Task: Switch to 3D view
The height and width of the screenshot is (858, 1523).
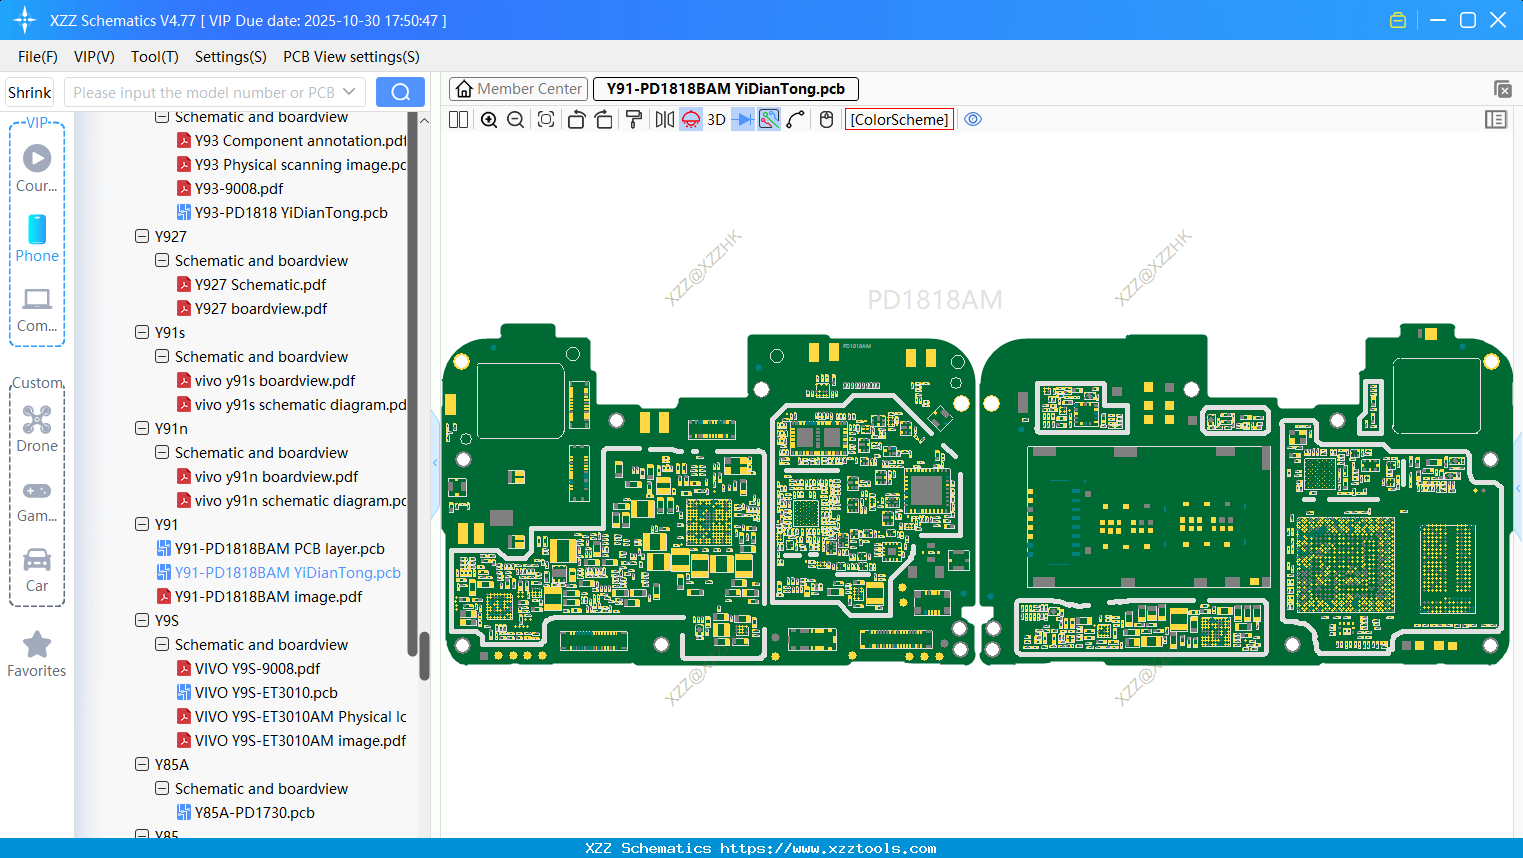Action: 716,119
